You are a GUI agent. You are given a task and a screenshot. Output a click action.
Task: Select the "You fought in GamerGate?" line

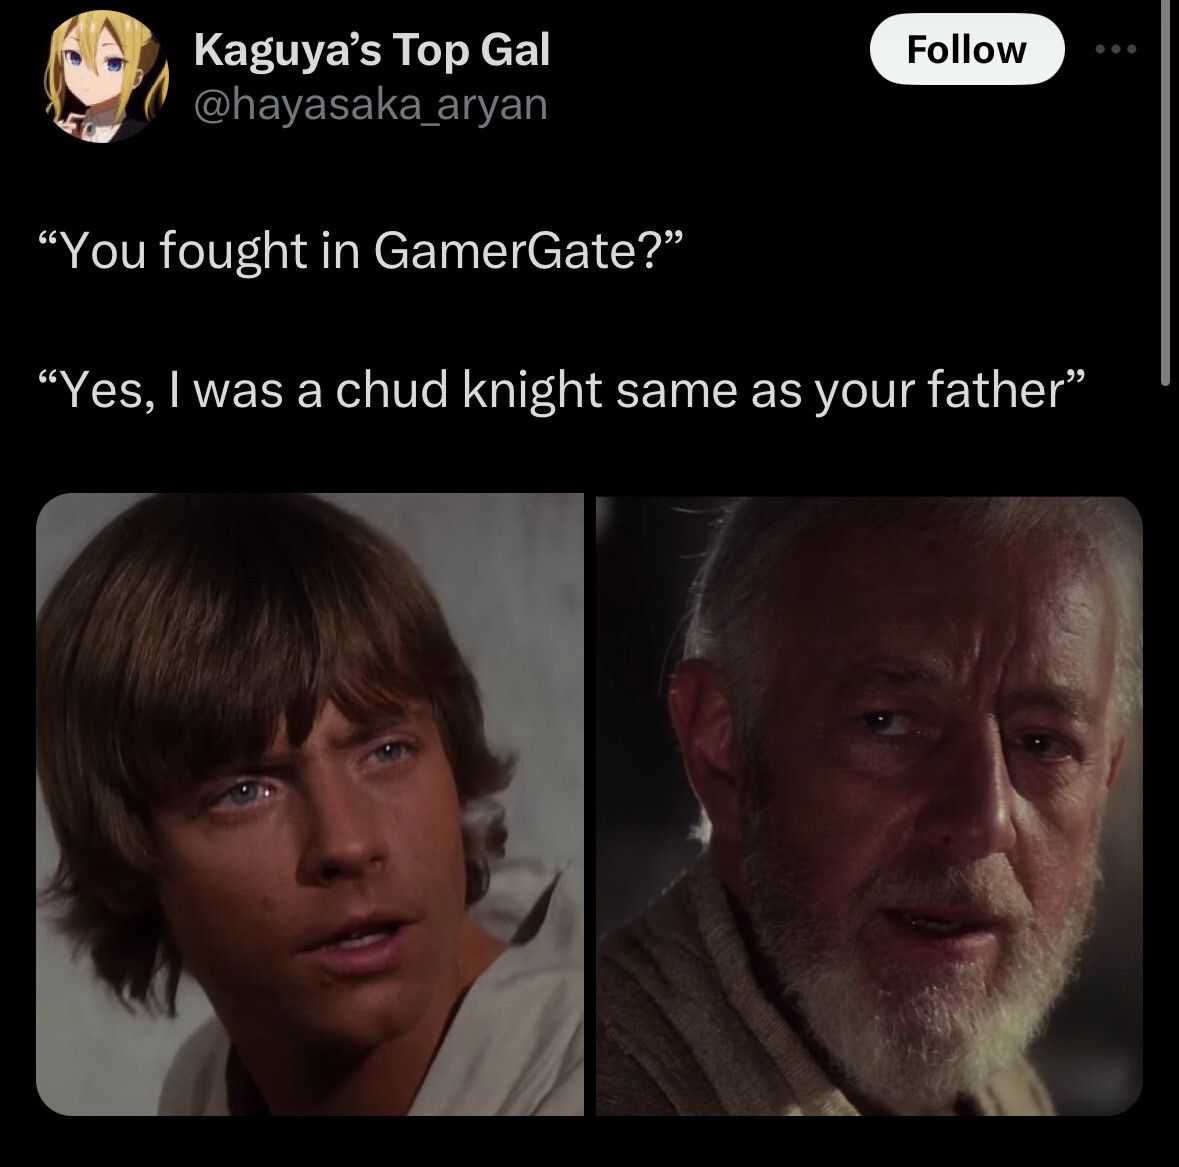click(x=362, y=251)
